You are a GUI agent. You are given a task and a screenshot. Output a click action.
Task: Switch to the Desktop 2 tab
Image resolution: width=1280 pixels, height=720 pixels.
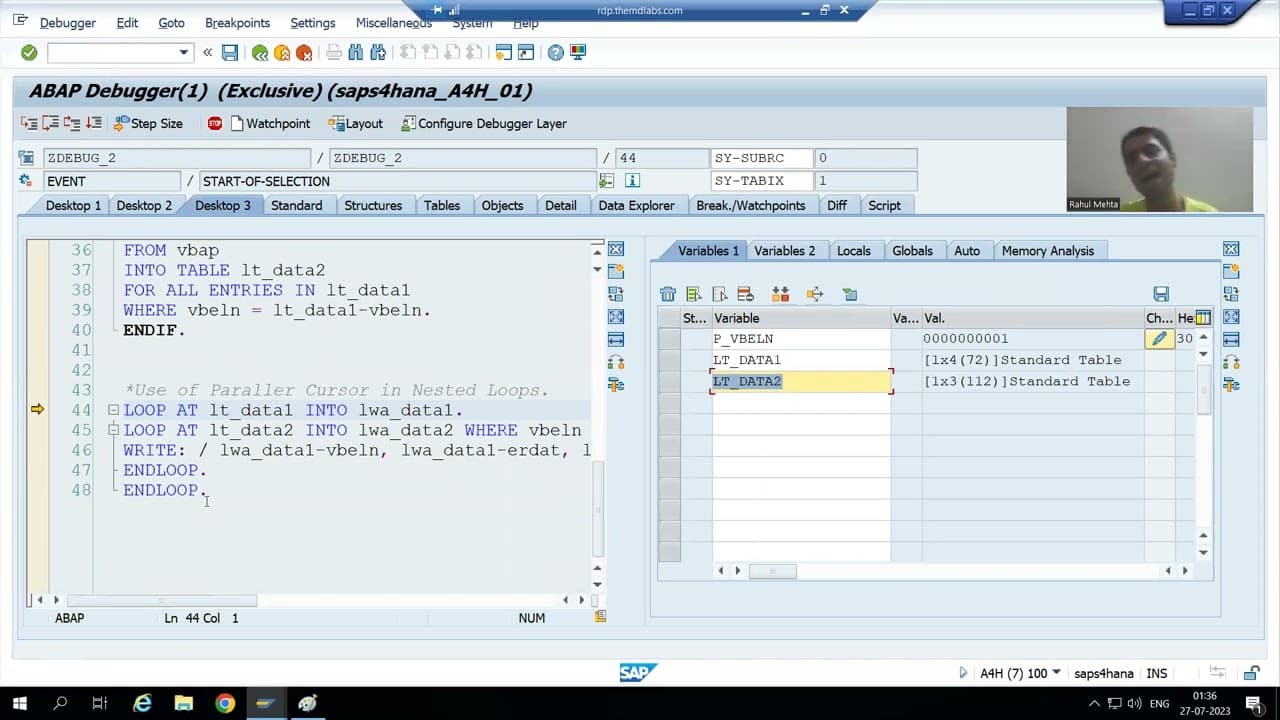coord(144,205)
